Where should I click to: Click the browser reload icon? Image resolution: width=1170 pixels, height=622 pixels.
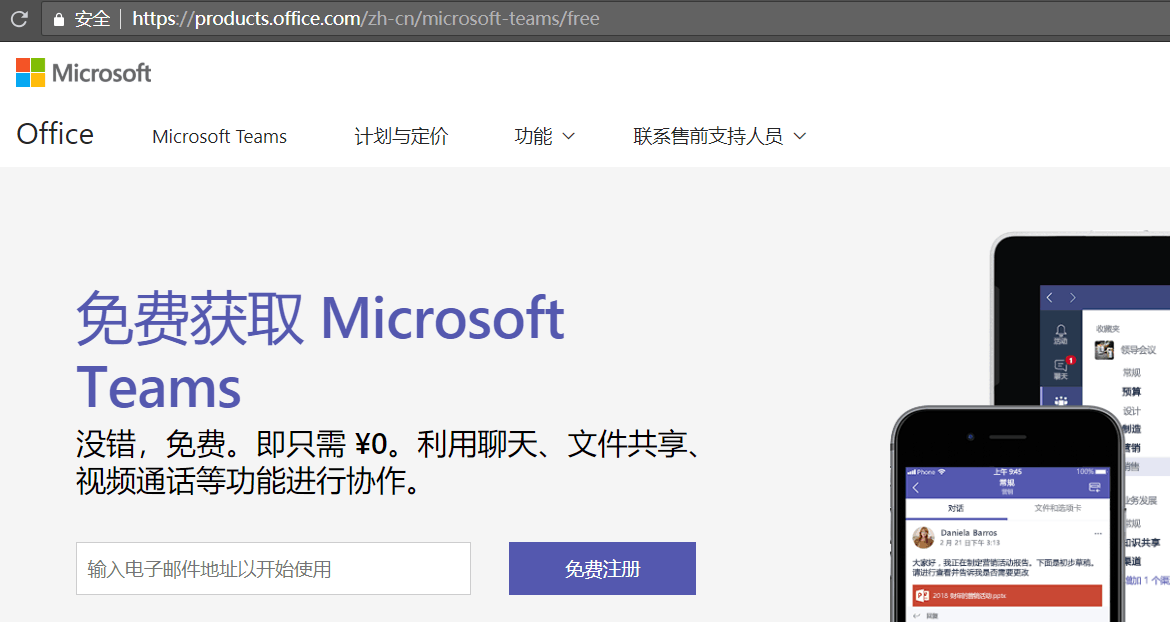19,19
